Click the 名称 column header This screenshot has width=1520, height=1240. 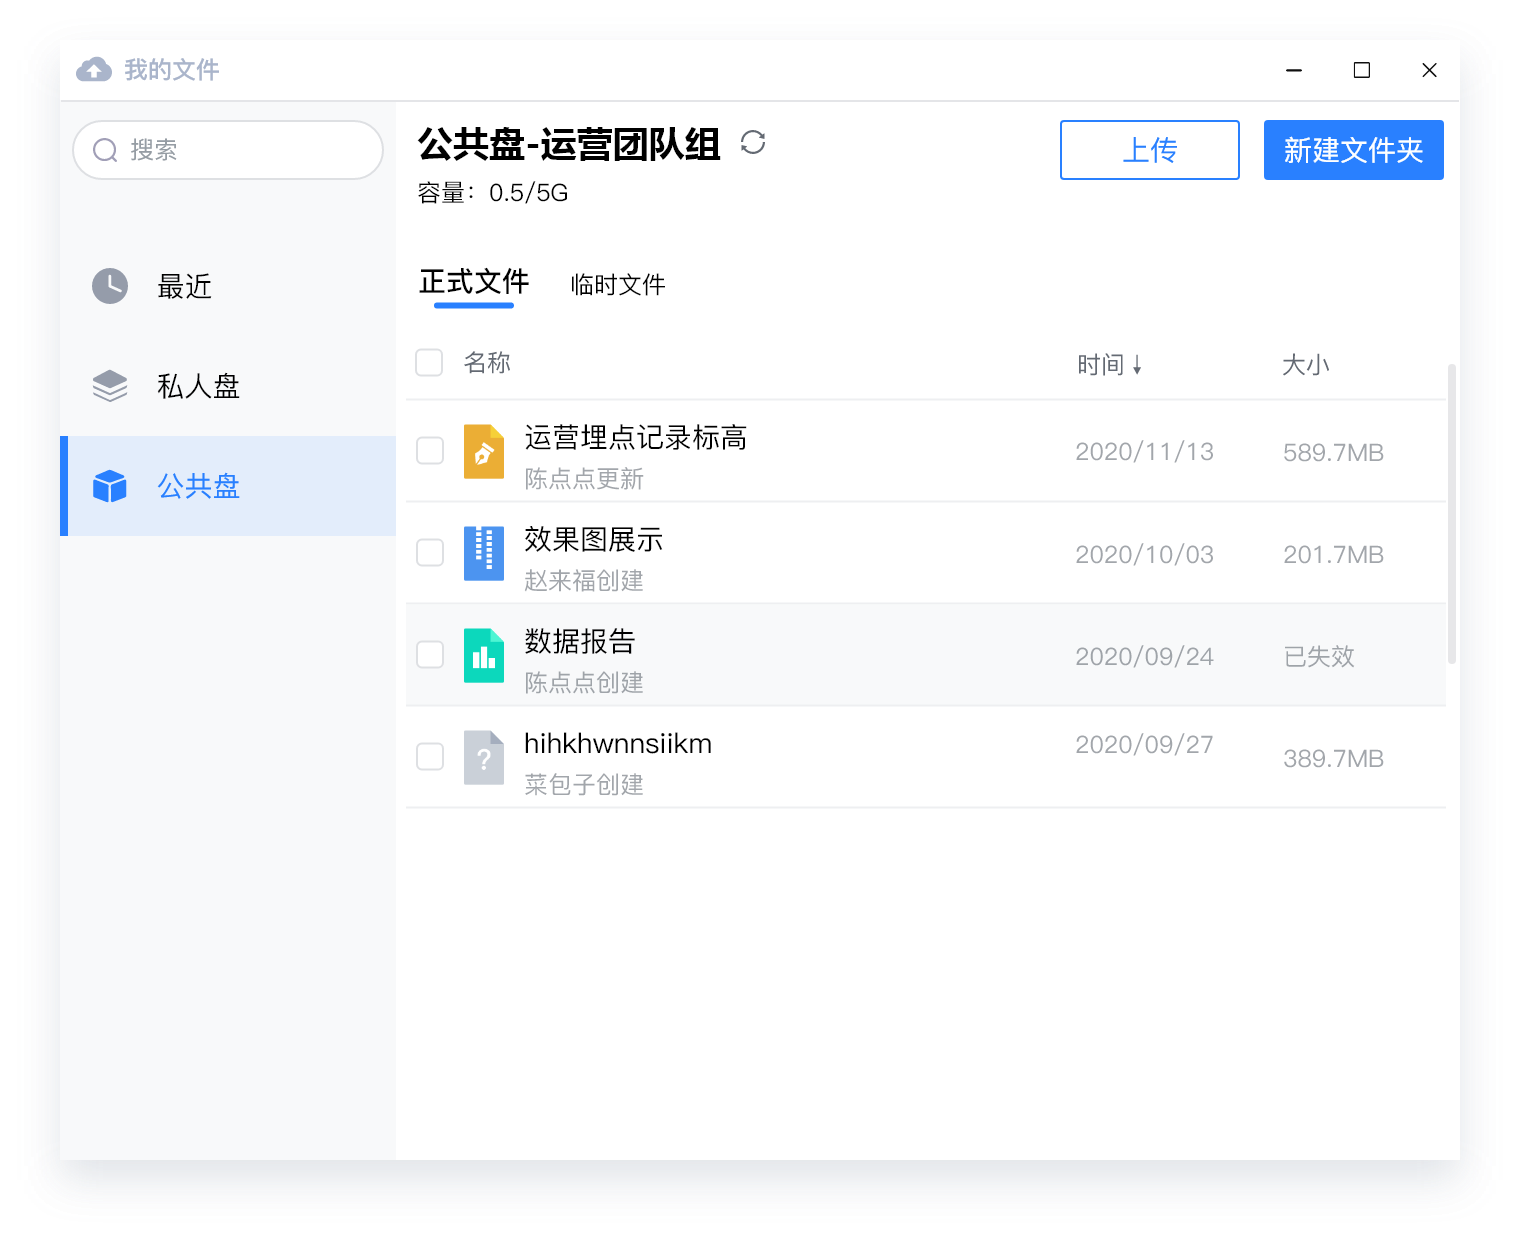[x=487, y=362]
